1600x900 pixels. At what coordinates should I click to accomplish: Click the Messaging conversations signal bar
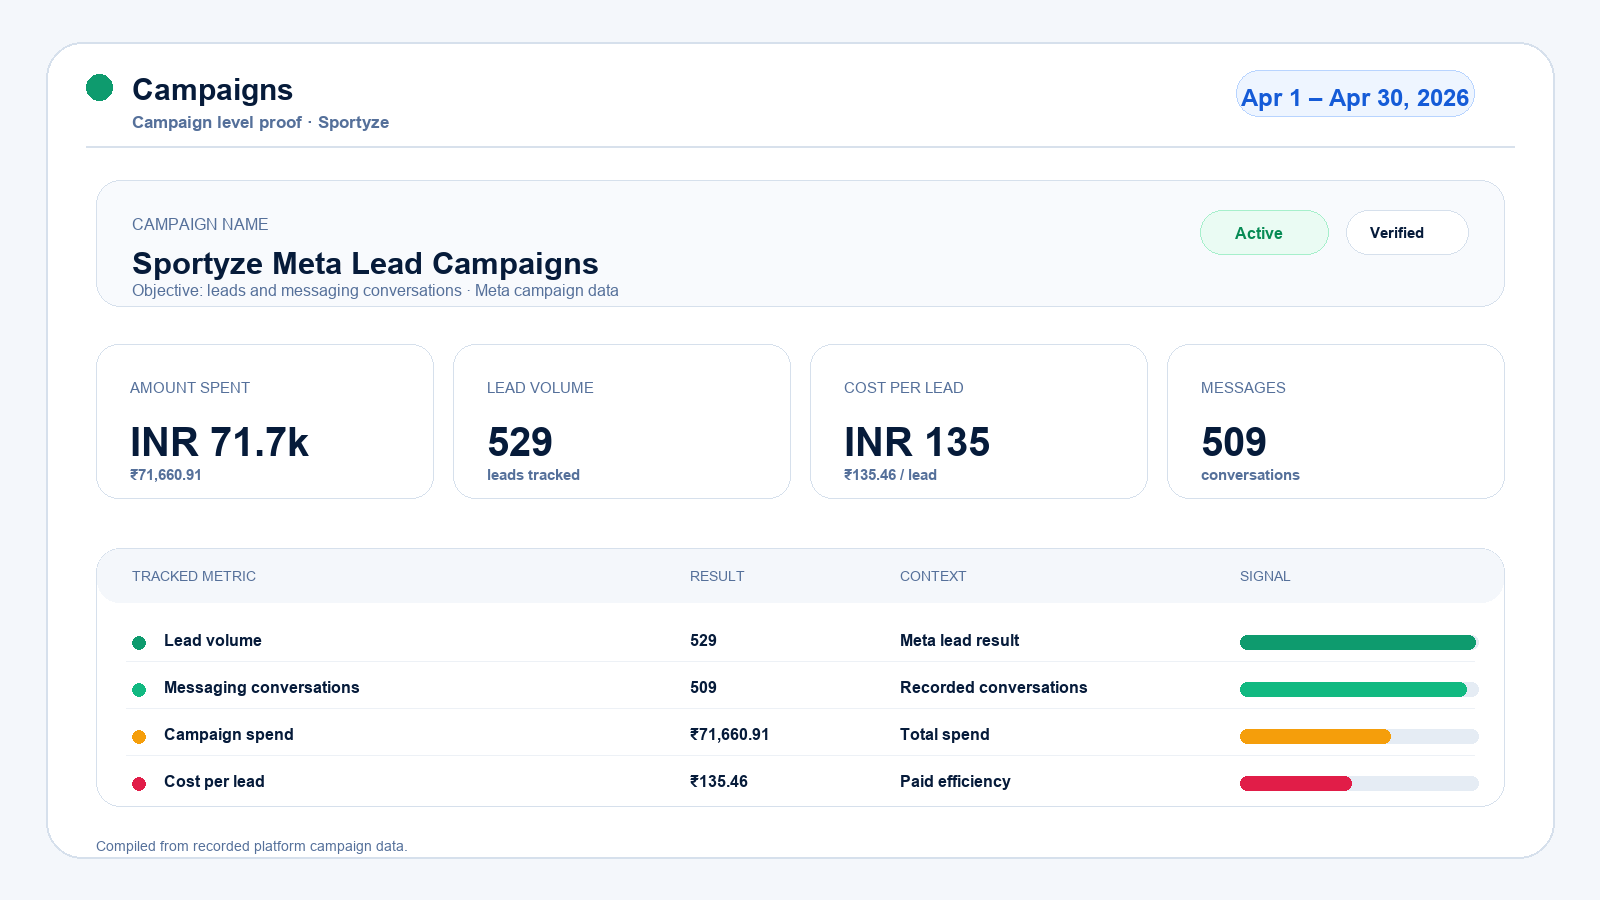(x=1359, y=690)
